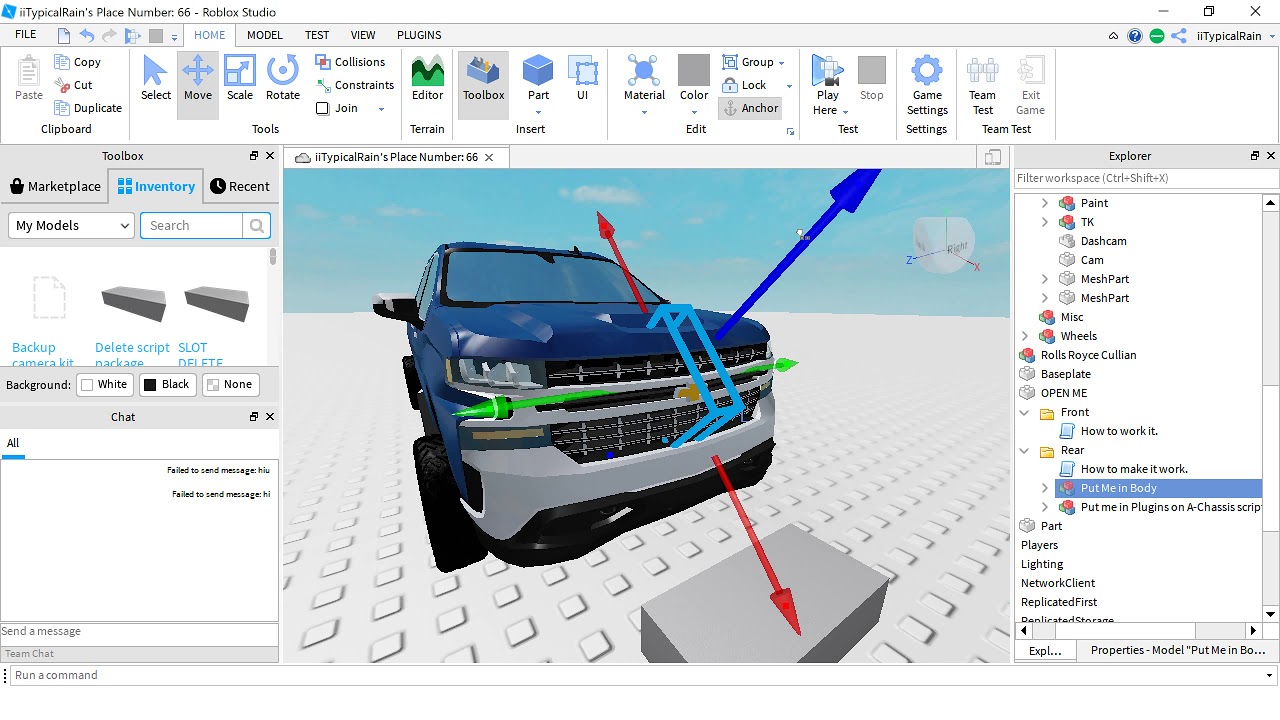Switch to Properties panel tab

pos(1178,650)
